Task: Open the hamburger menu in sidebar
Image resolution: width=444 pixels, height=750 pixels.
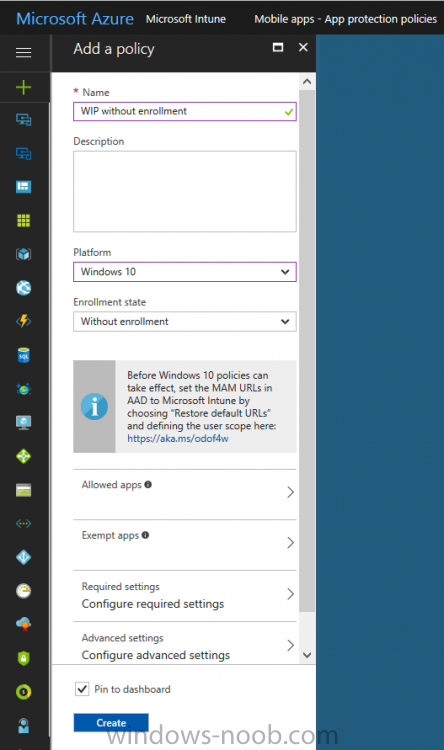Action: pos(23,52)
